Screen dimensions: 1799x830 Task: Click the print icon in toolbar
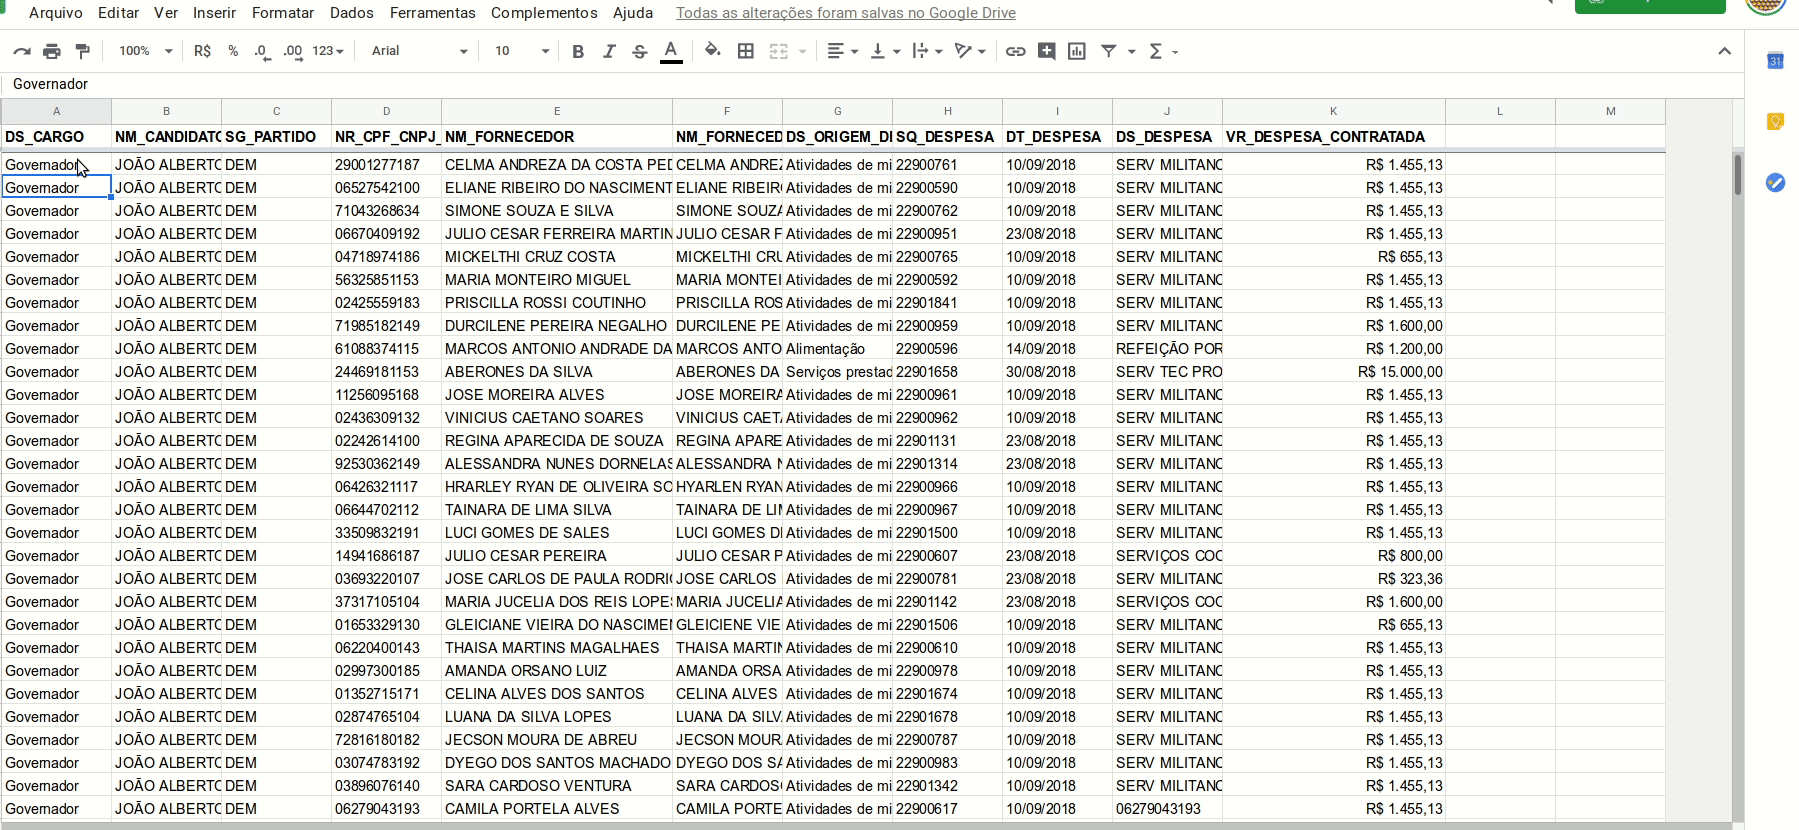(52, 51)
